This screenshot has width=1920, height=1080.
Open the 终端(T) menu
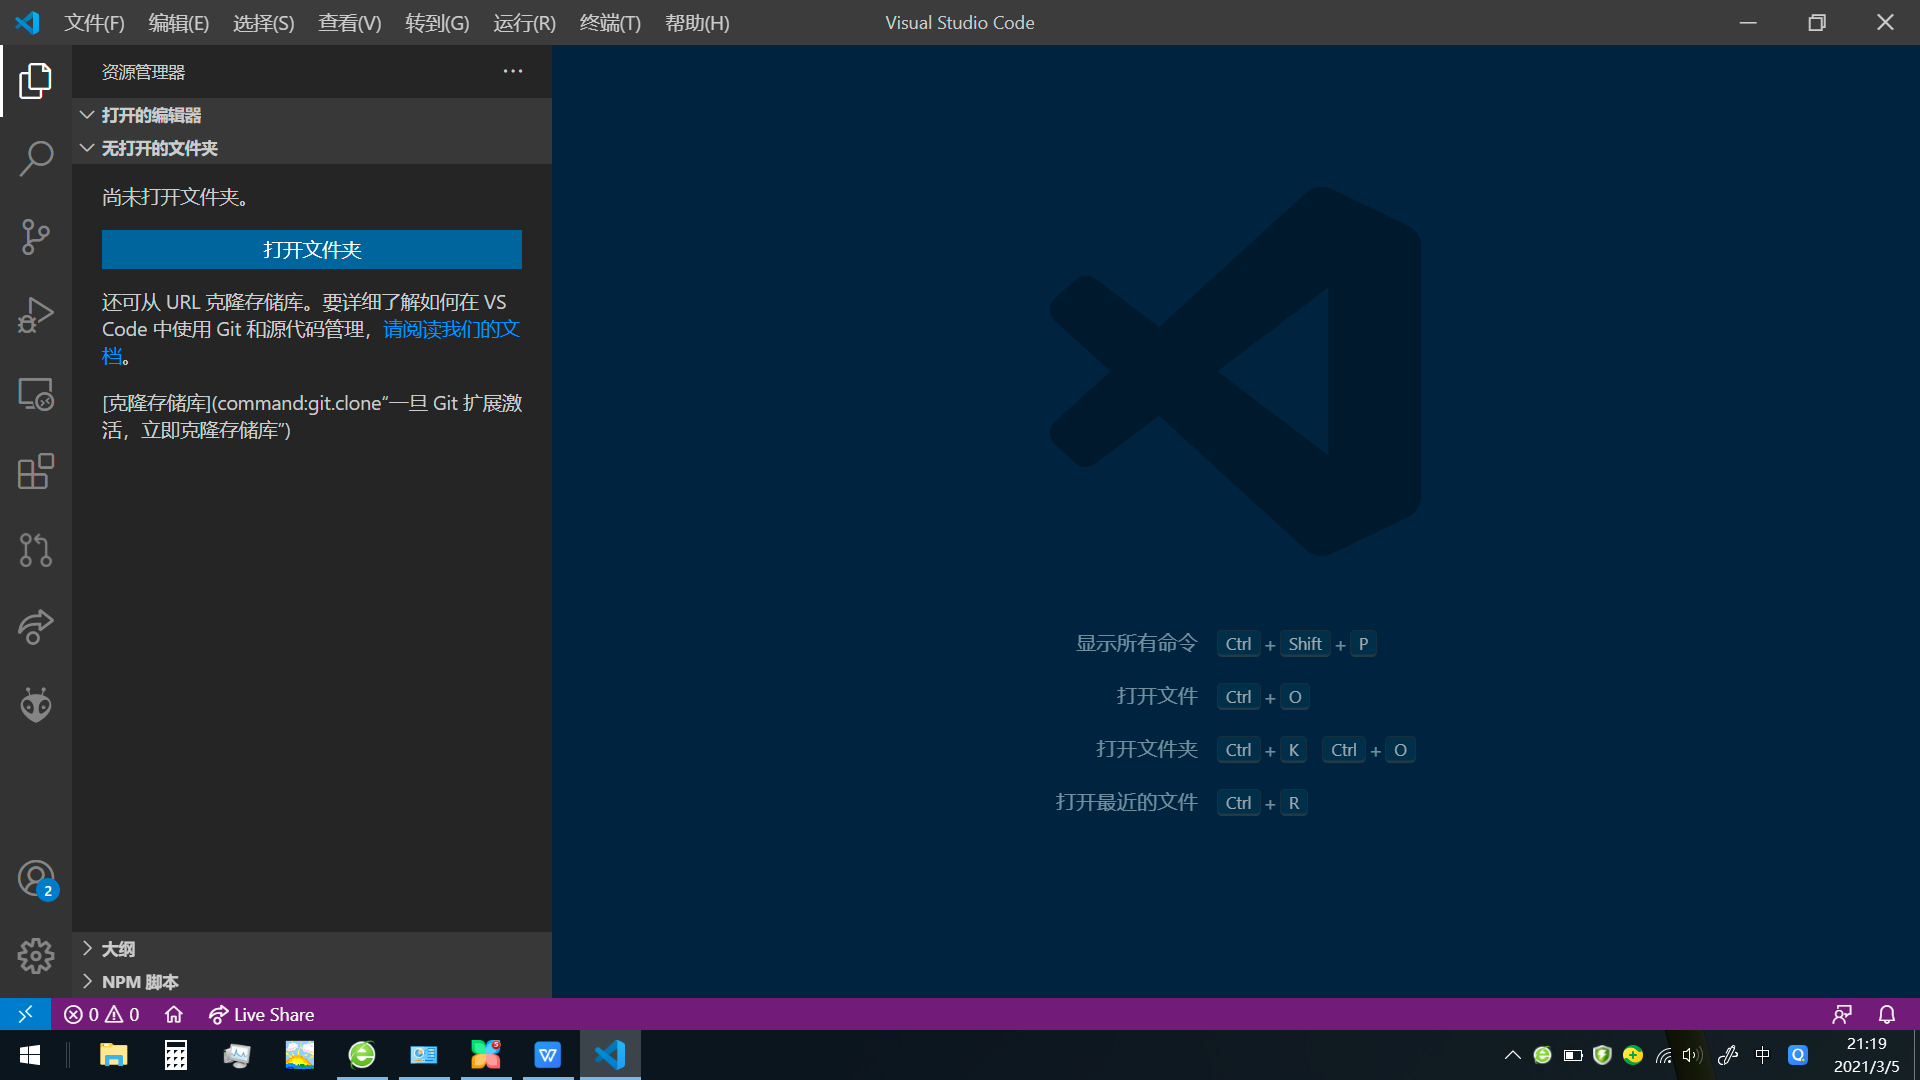coord(610,22)
